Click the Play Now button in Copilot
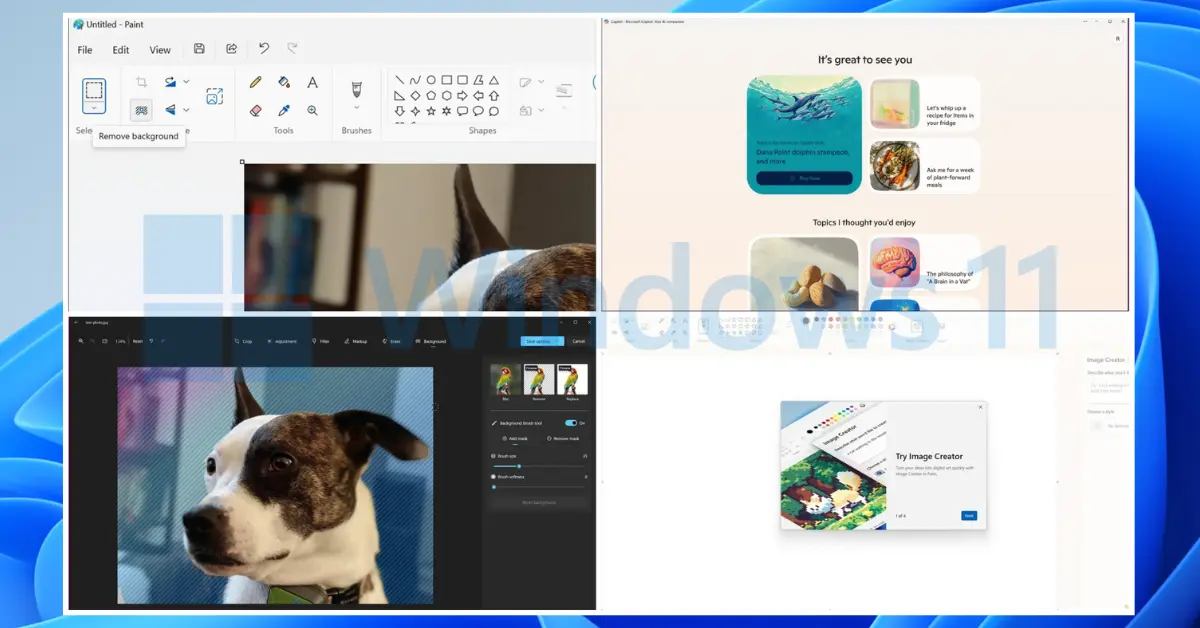 (804, 178)
